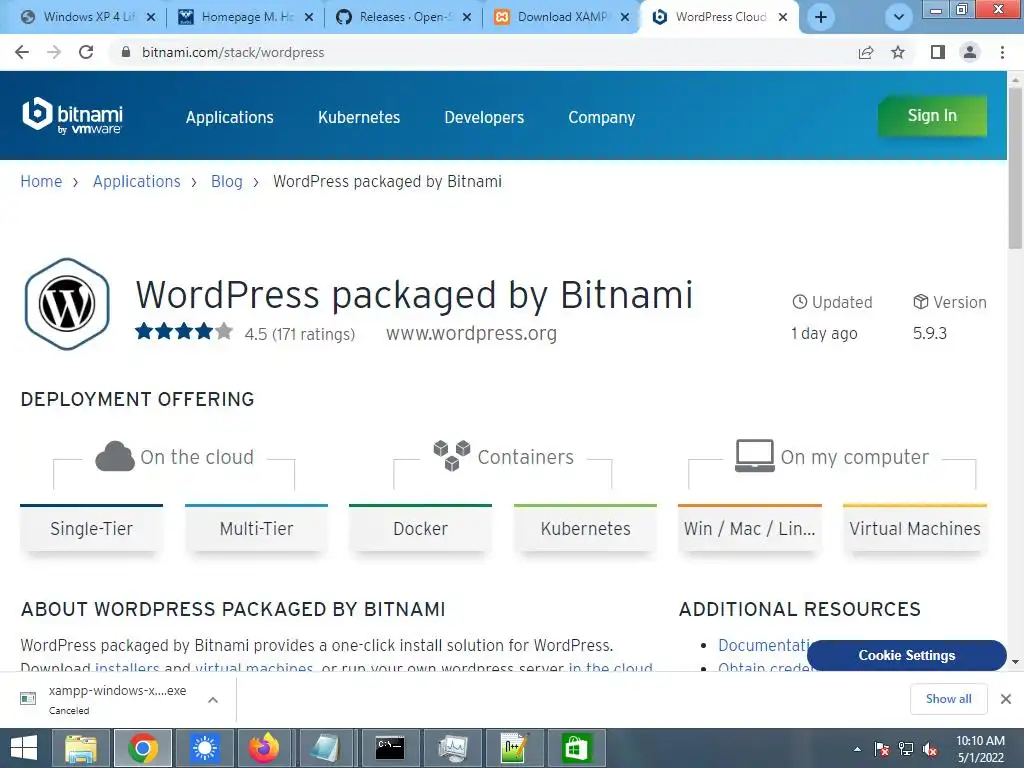
Task: Open the browser side panel icon
Action: tap(938, 52)
